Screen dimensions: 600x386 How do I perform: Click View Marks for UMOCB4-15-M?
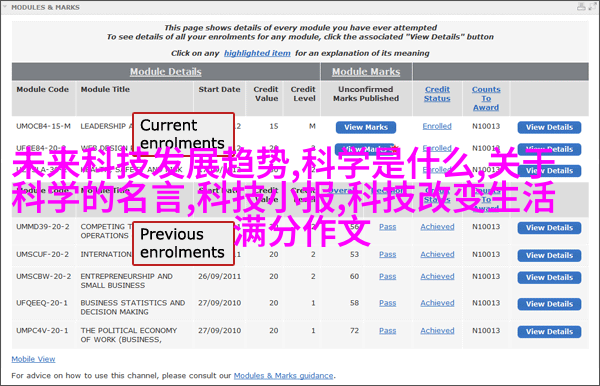pyautogui.click(x=366, y=127)
